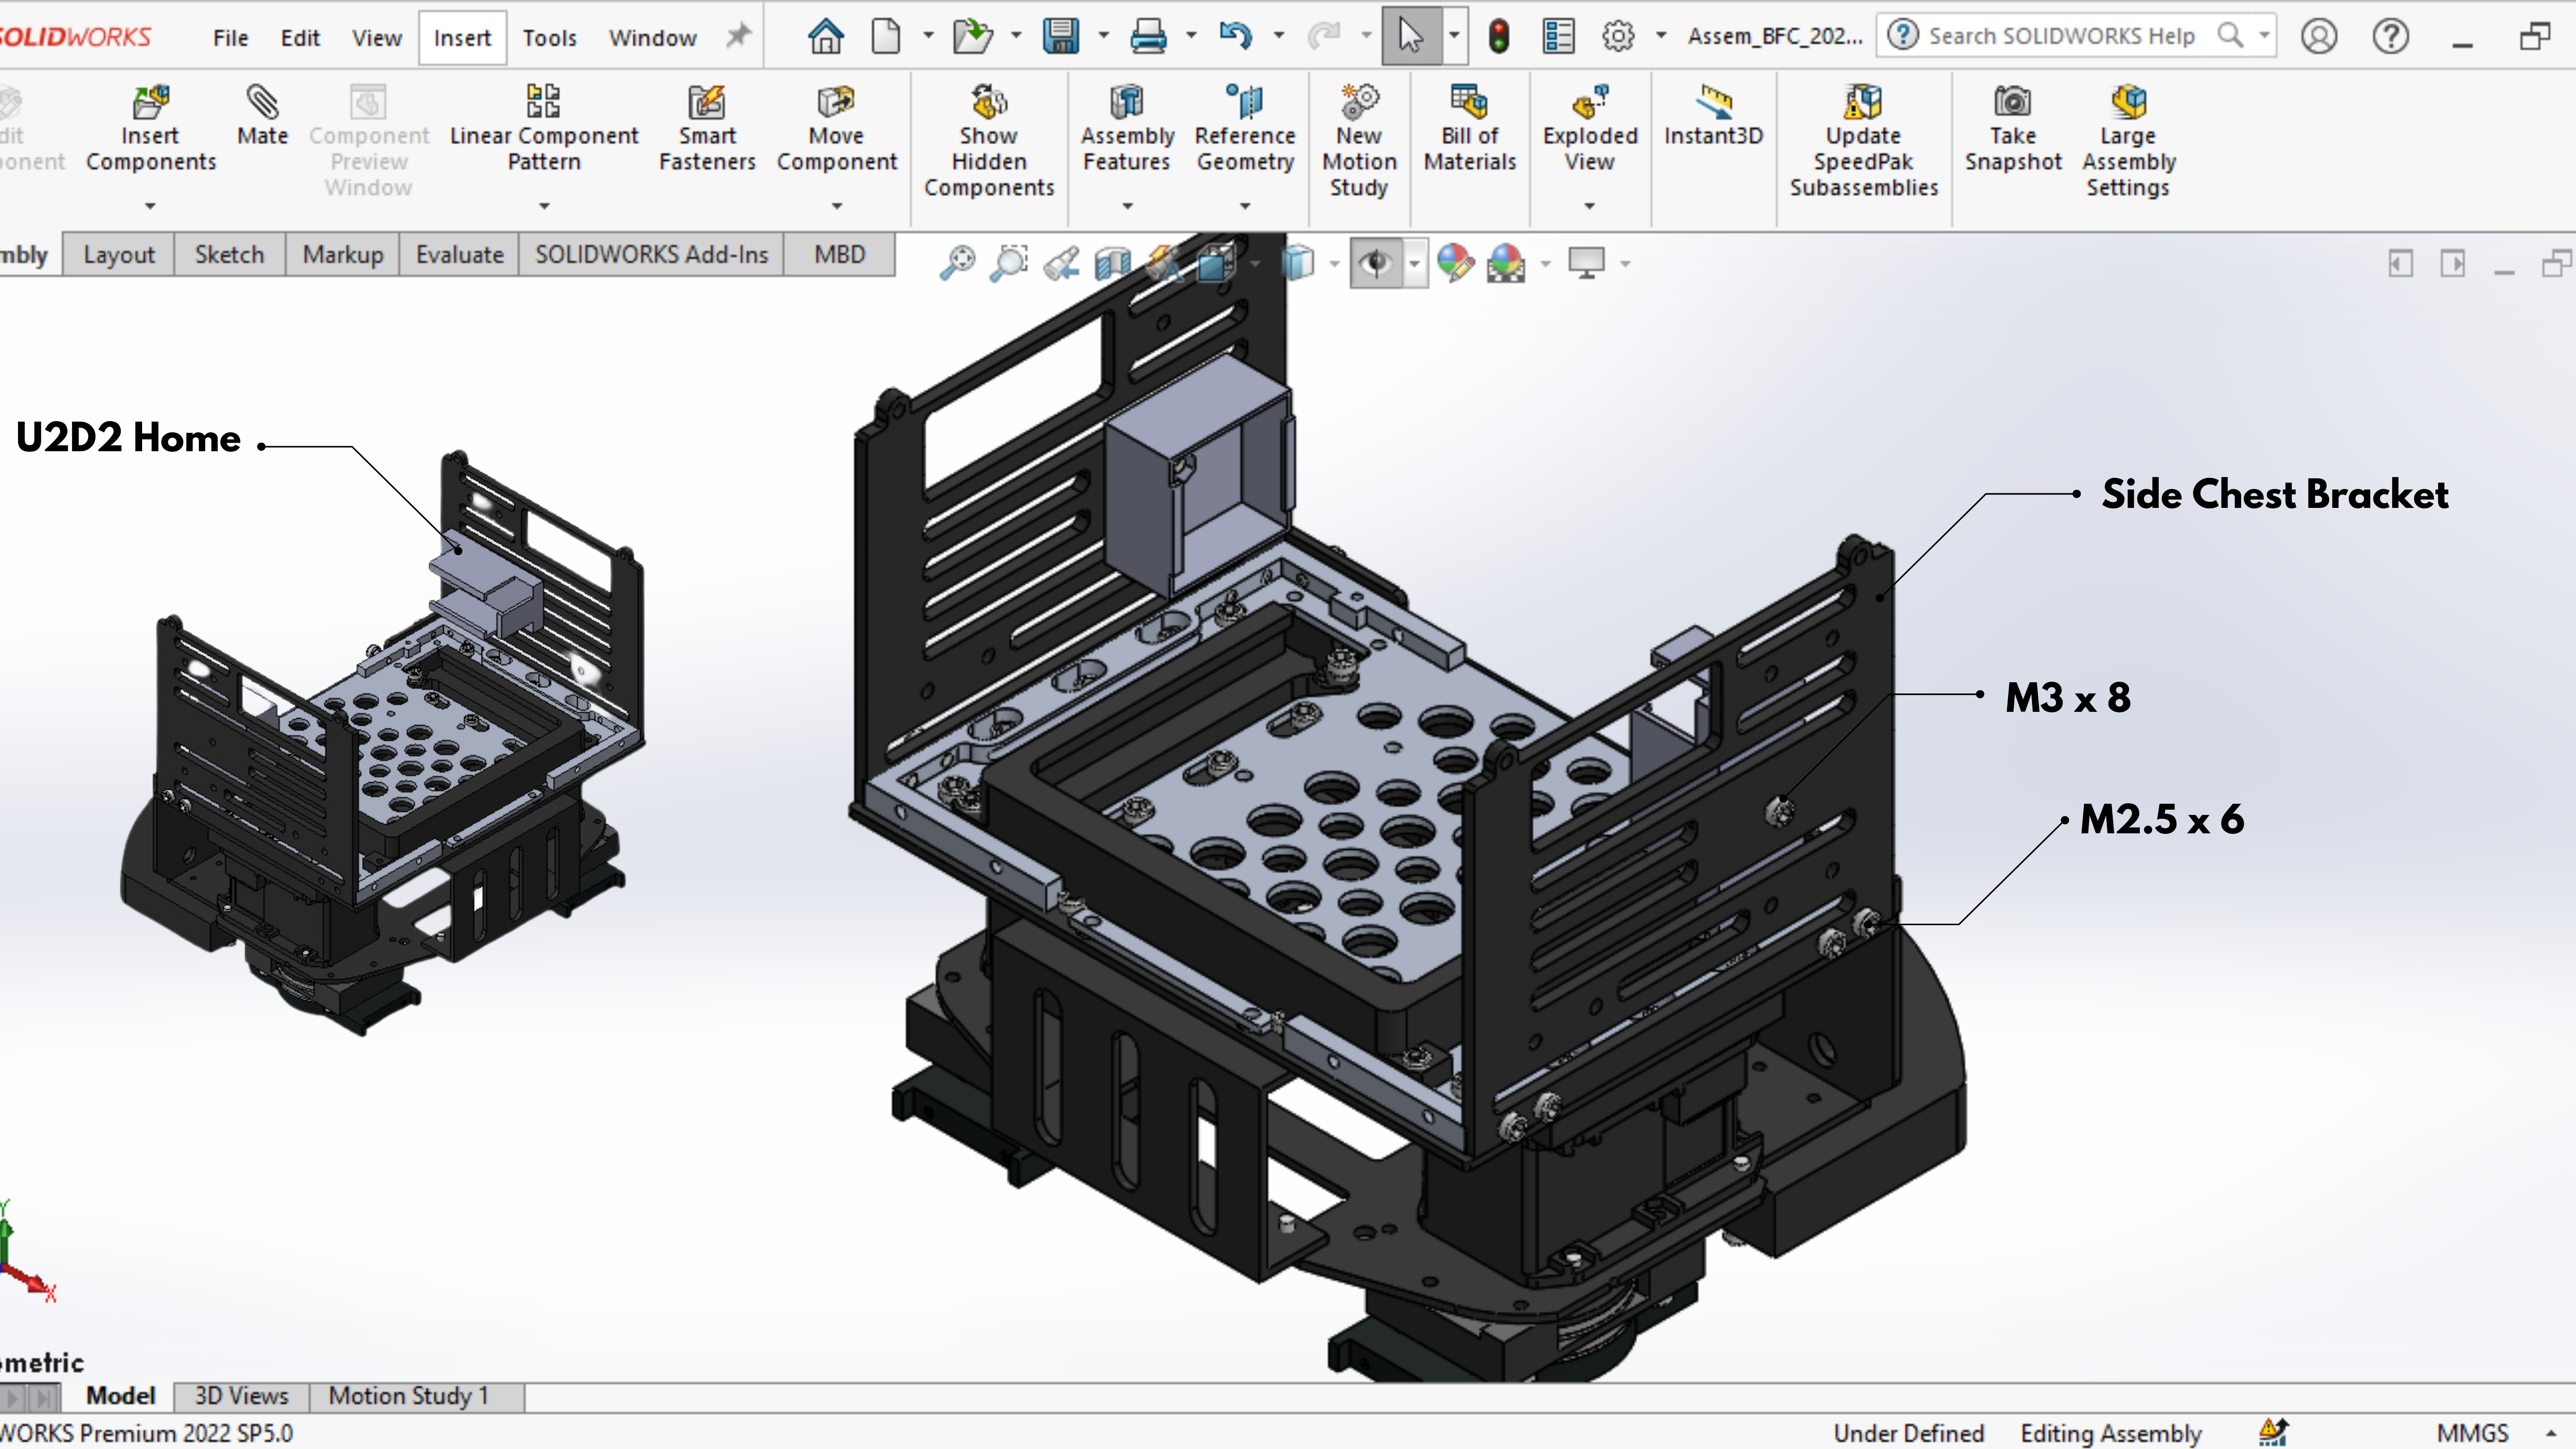Click Section View icon

pos(1113,263)
